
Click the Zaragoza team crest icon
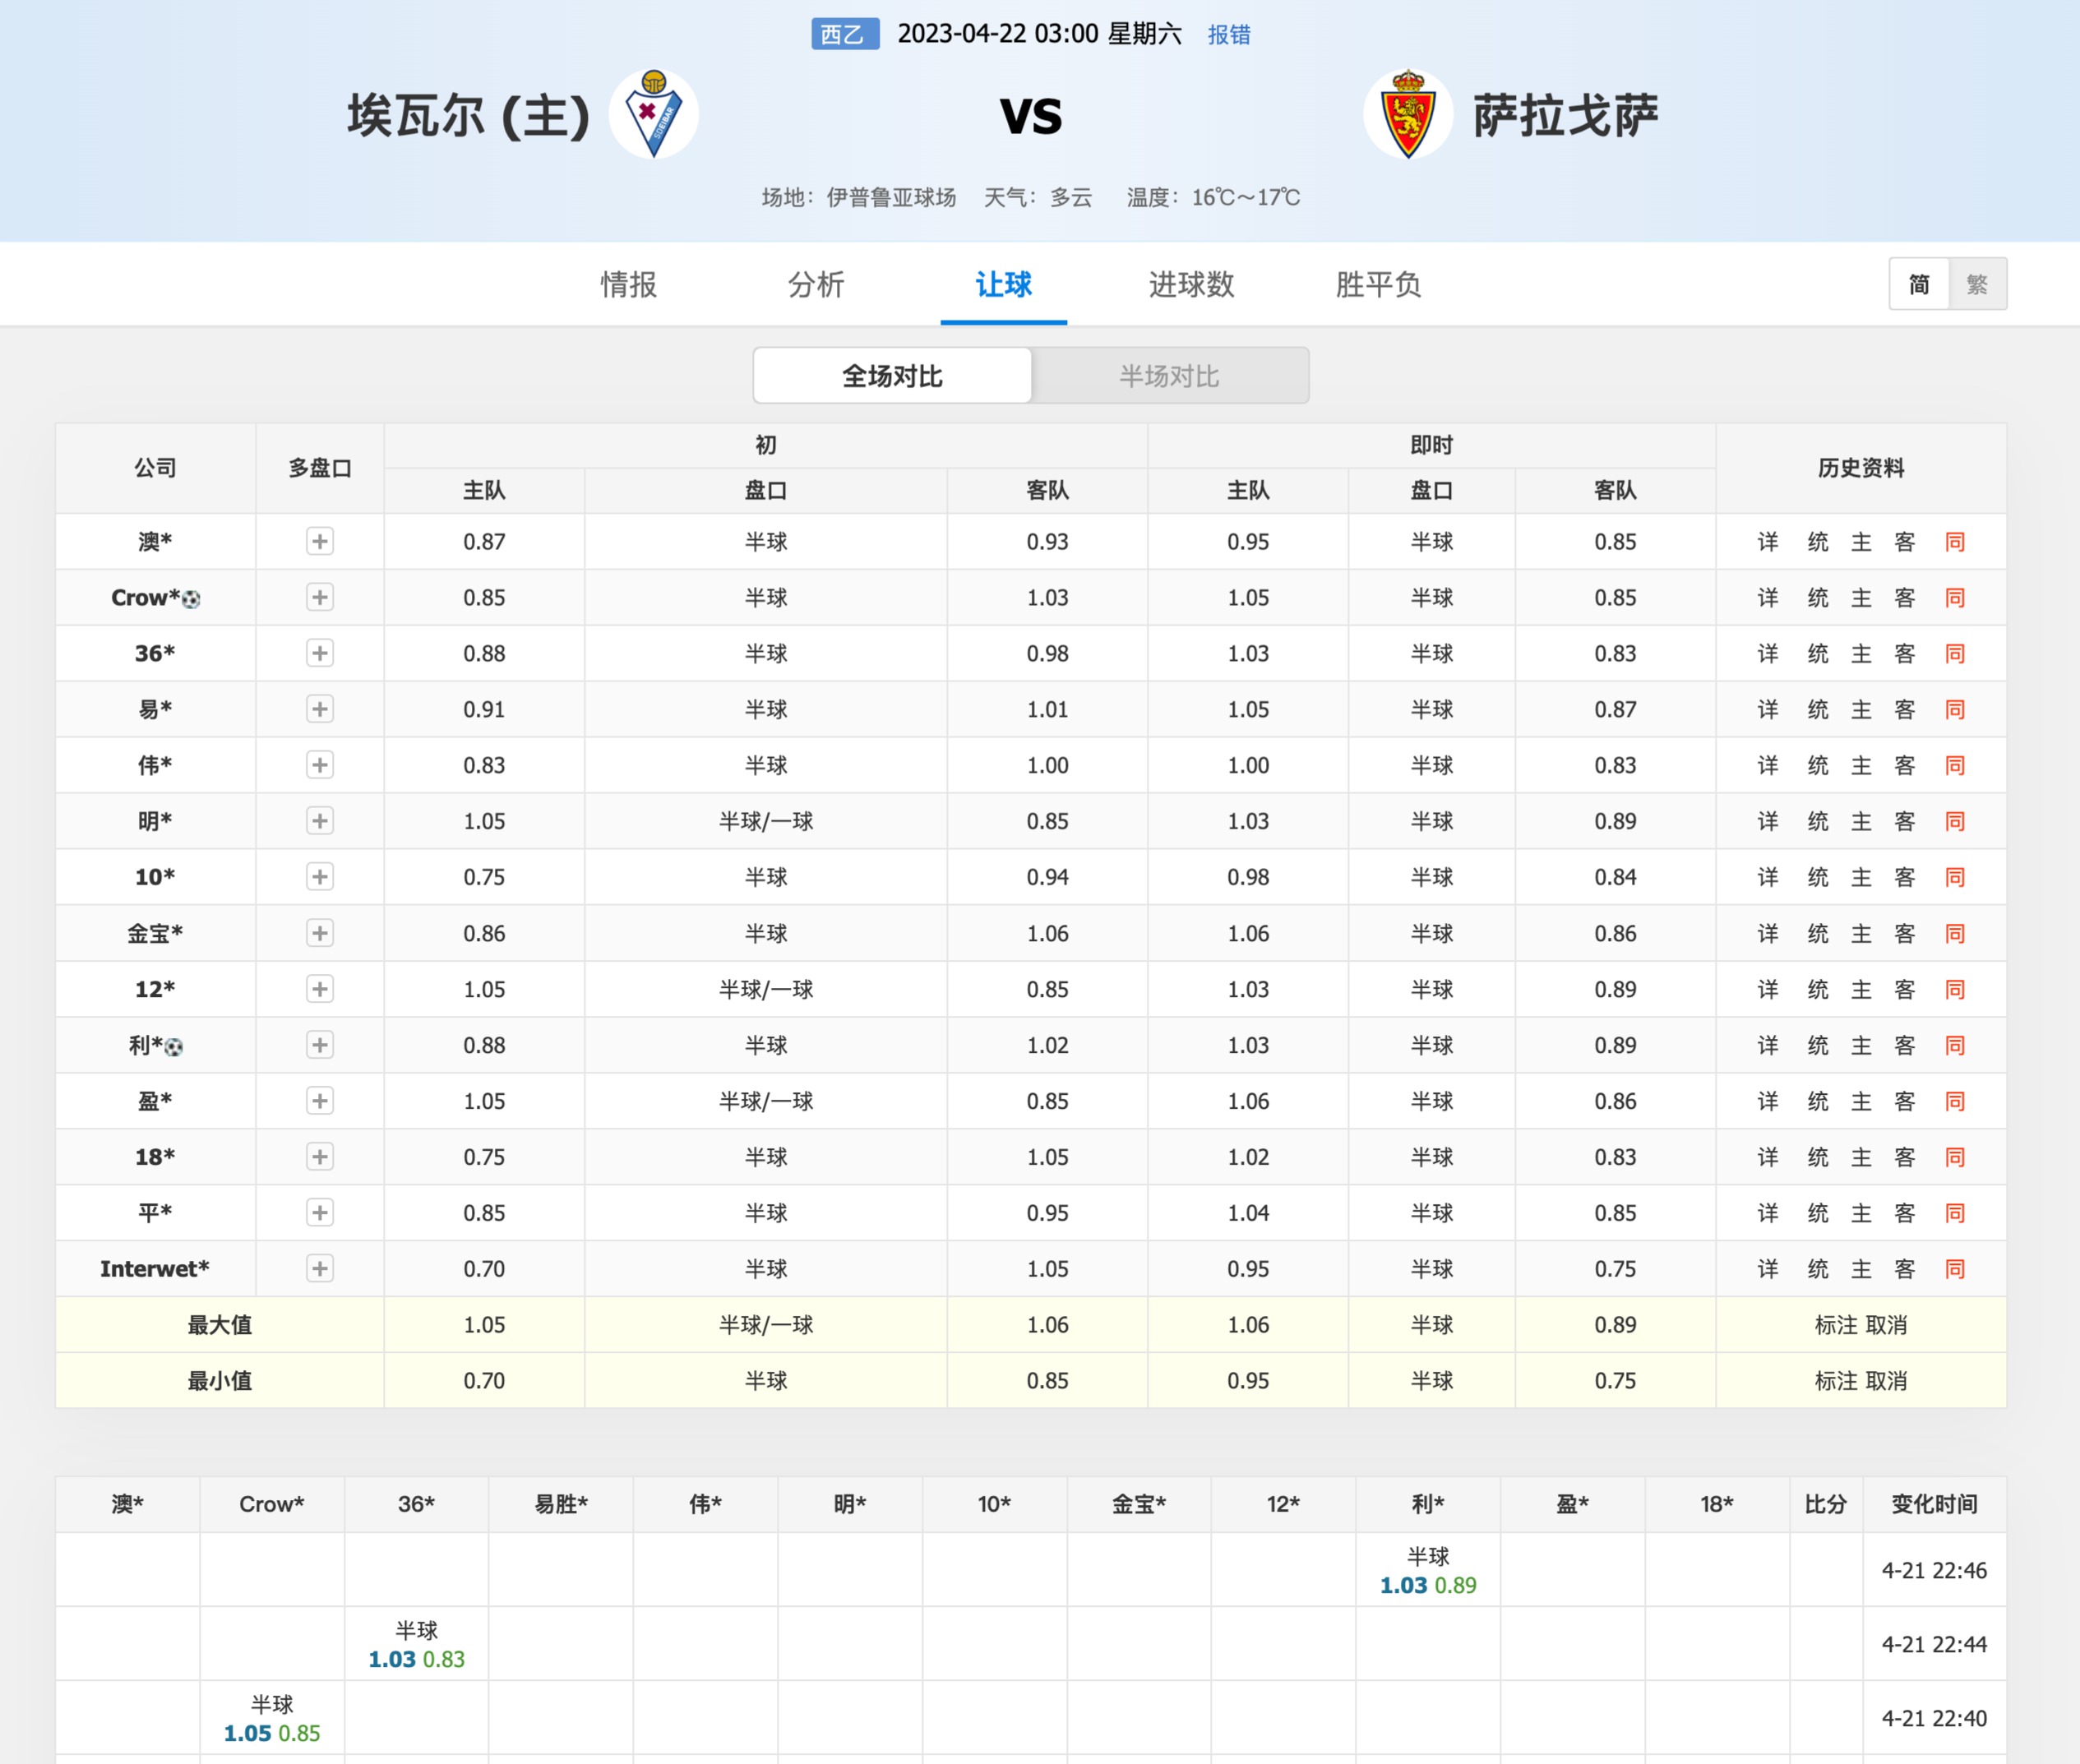point(1408,114)
